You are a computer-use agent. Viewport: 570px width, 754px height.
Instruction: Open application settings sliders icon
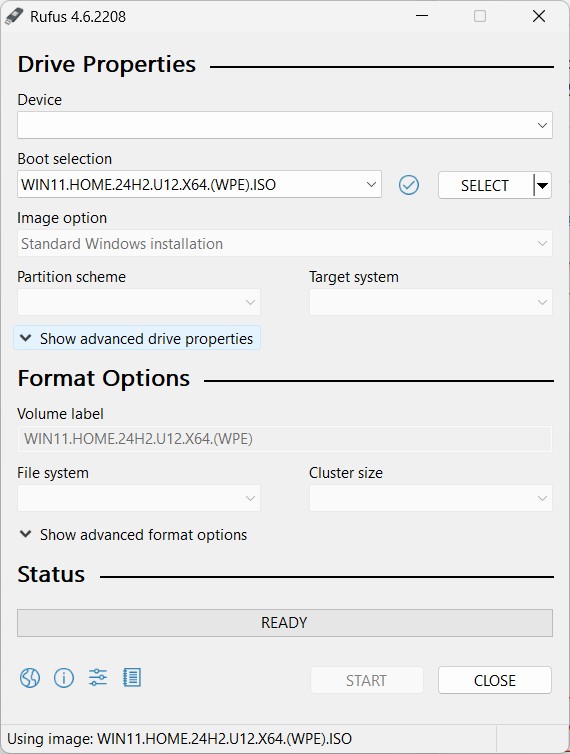[98, 678]
